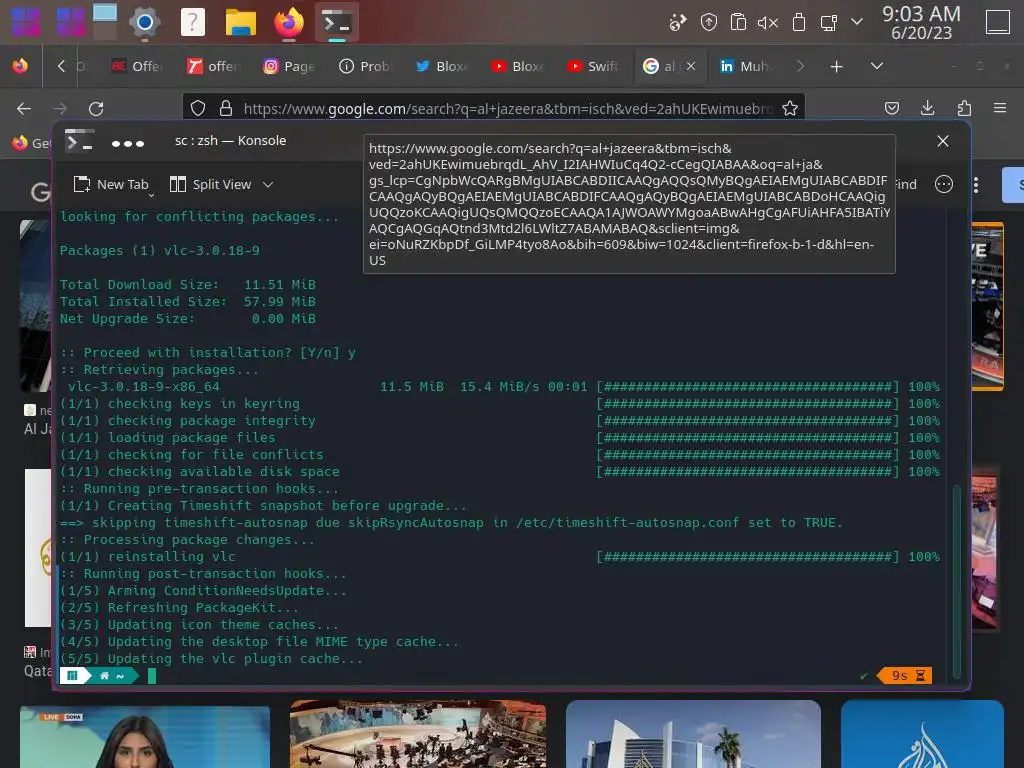The image size is (1024, 768).
Task: Click the Firefox icon in the top panel
Action: tap(289, 23)
